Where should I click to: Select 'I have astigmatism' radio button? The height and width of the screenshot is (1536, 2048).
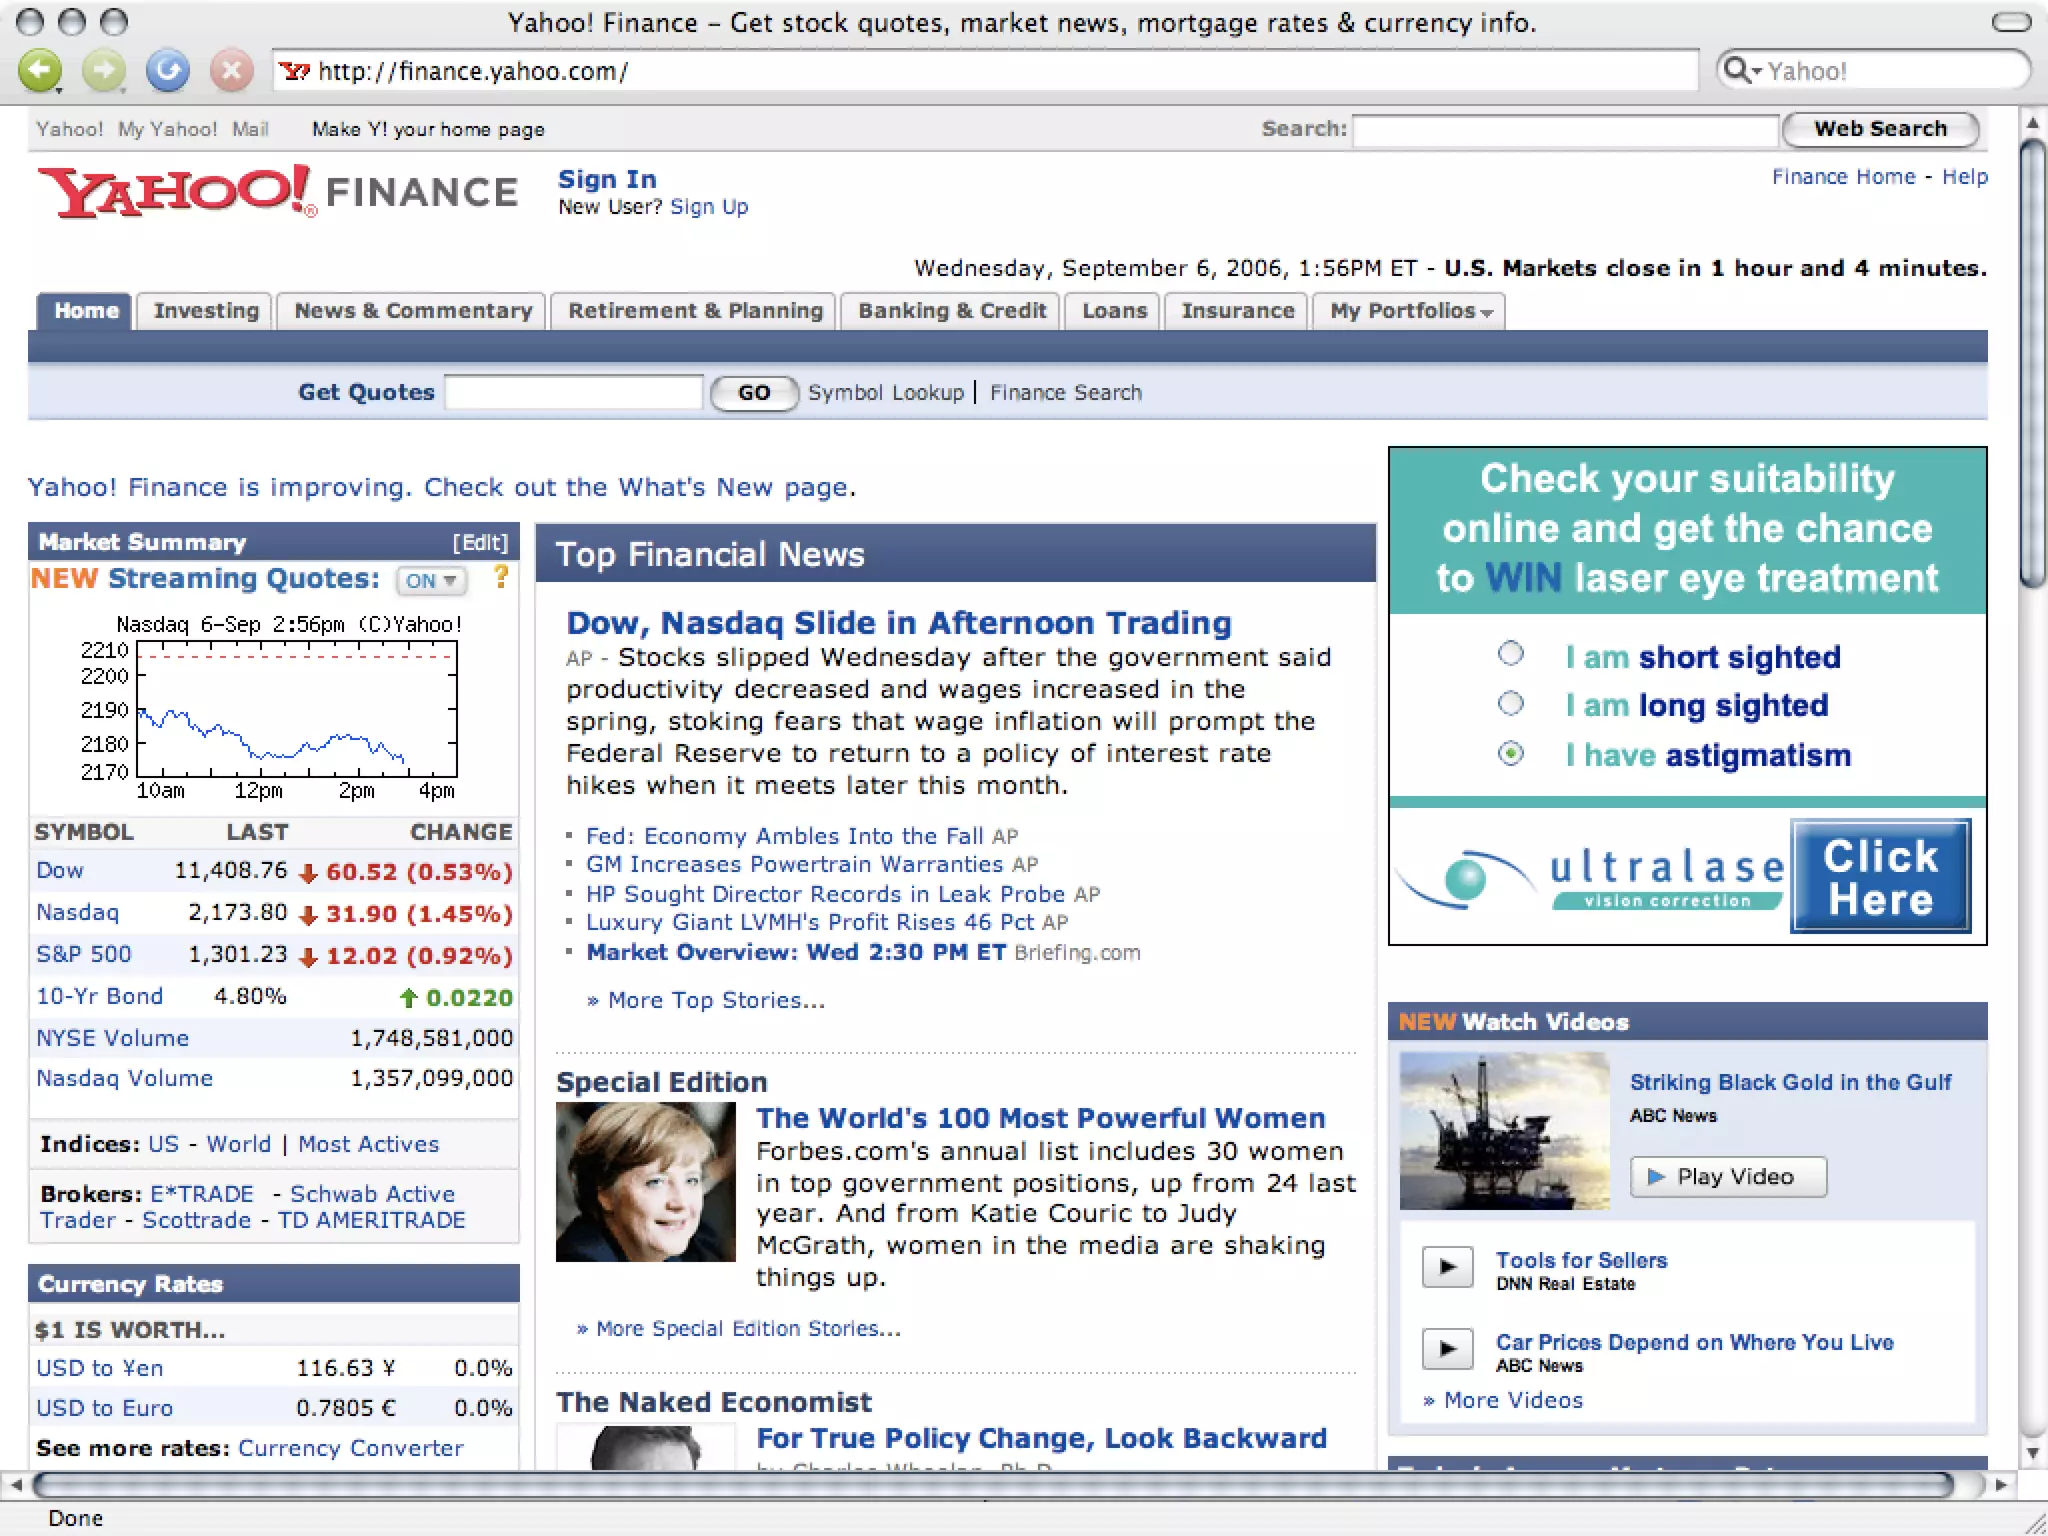(x=1510, y=753)
